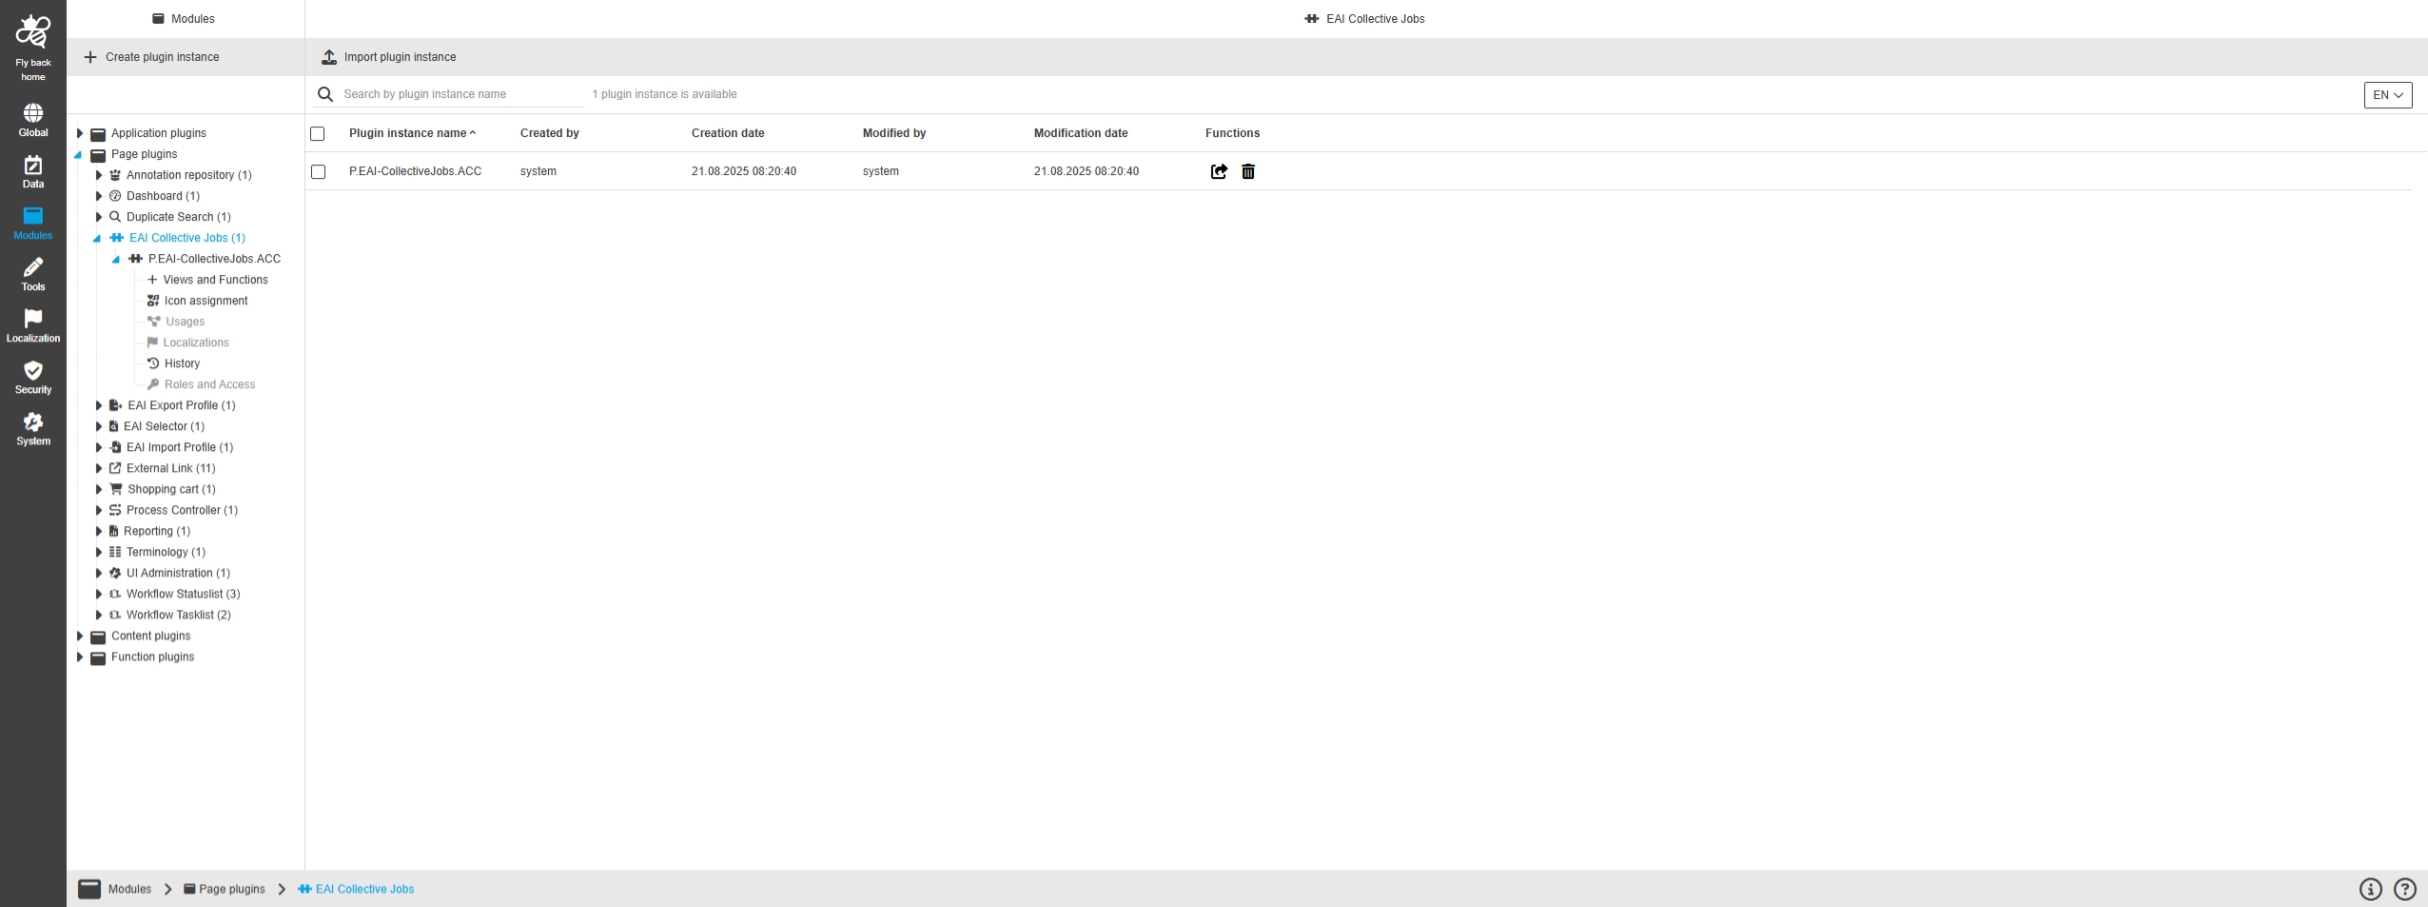Collapse the EAI Collective Jobs node
The image size is (2428, 907).
98,238
